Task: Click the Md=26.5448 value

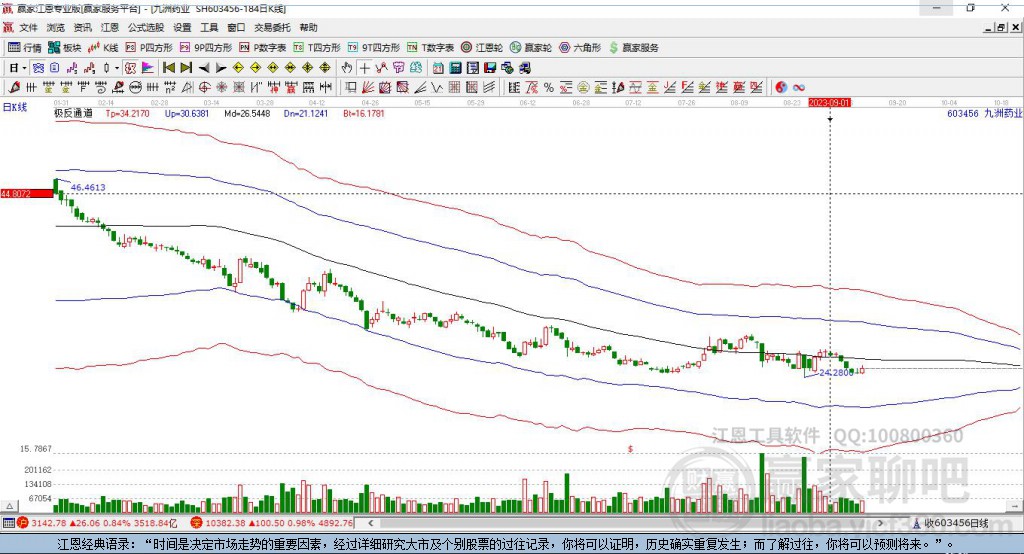Action: coord(247,114)
